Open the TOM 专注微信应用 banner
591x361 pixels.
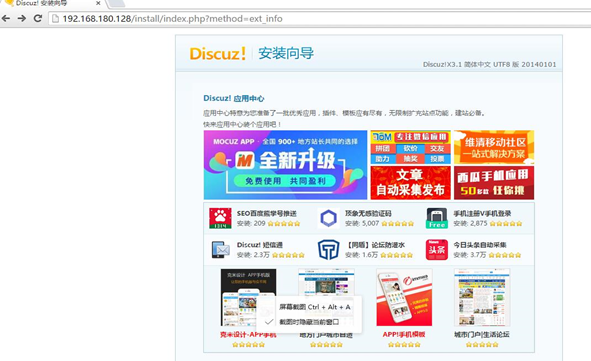410,147
